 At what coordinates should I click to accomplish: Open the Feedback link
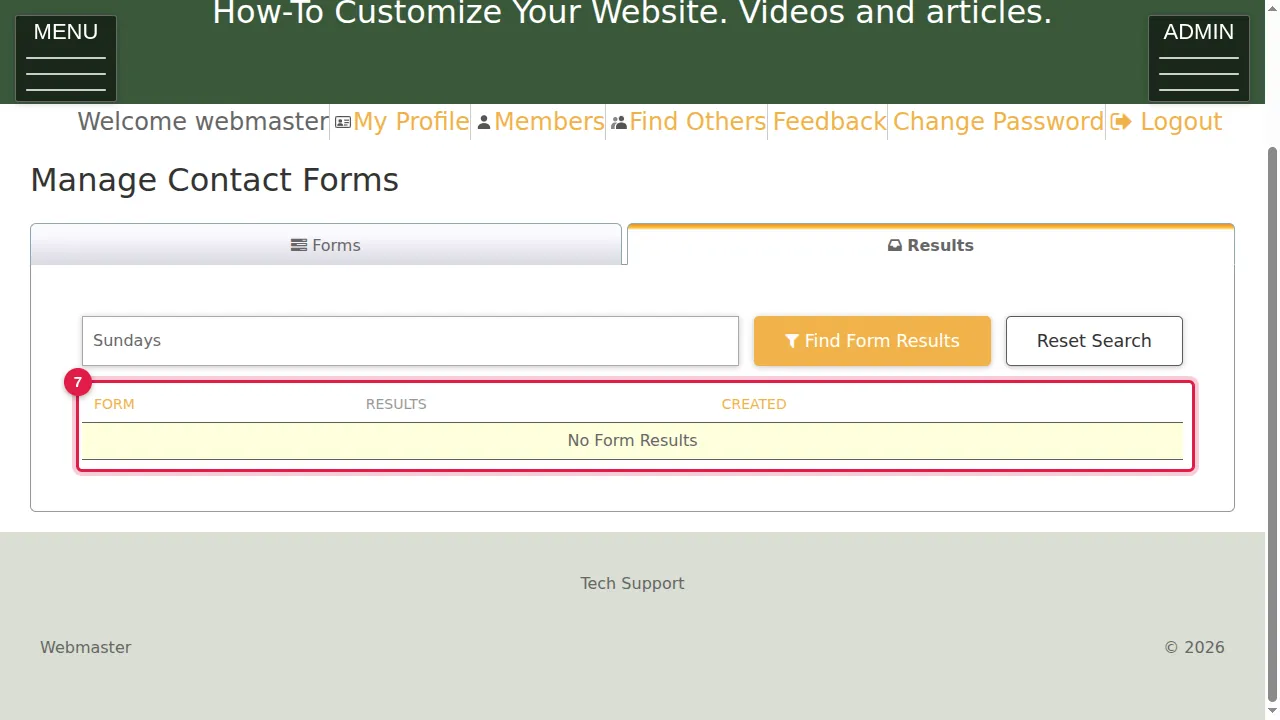829,122
